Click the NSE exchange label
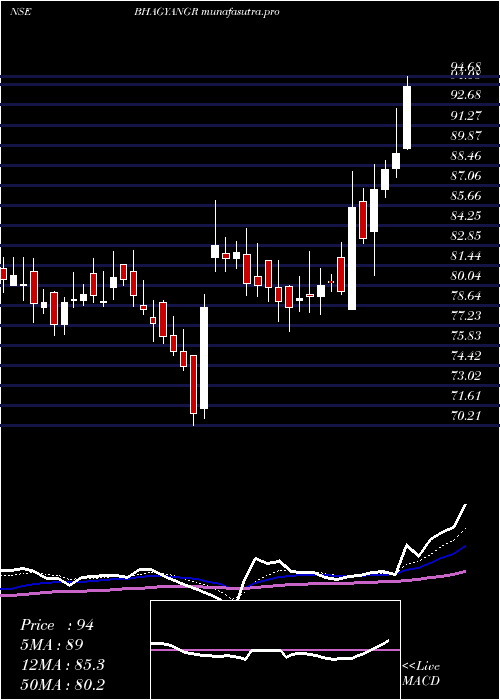The image size is (500, 700). [x=20, y=12]
